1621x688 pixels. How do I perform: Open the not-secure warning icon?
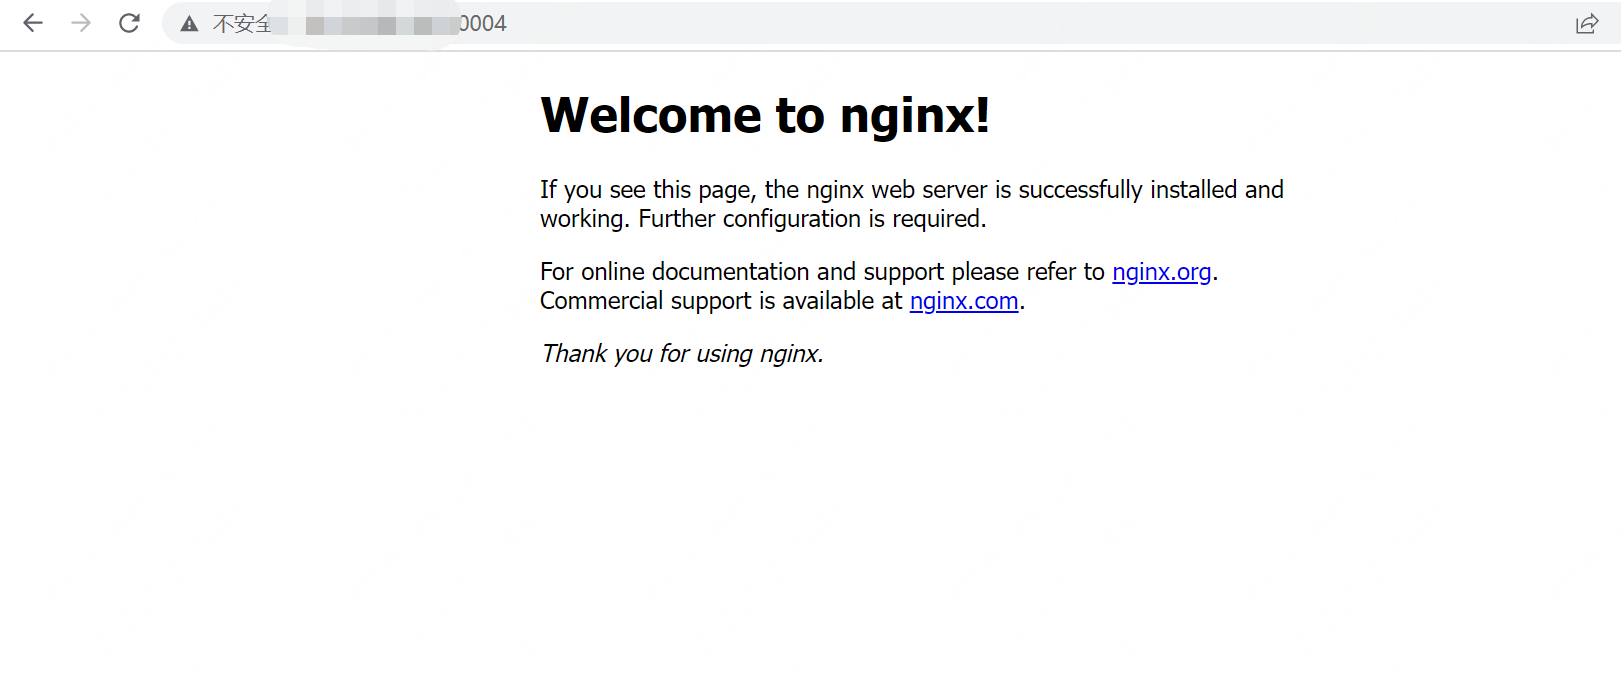point(189,24)
